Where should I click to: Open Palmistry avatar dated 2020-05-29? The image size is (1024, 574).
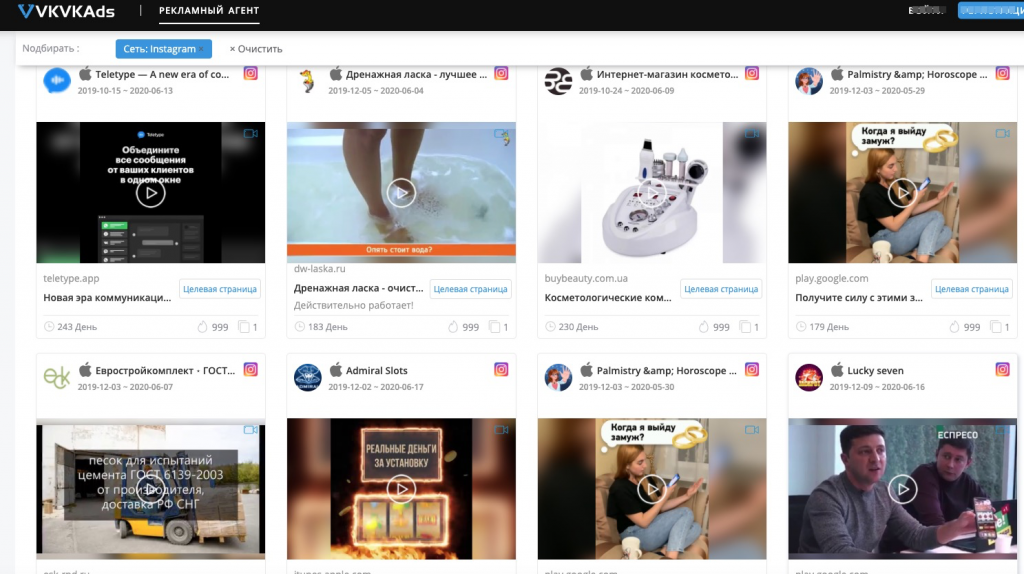click(808, 80)
